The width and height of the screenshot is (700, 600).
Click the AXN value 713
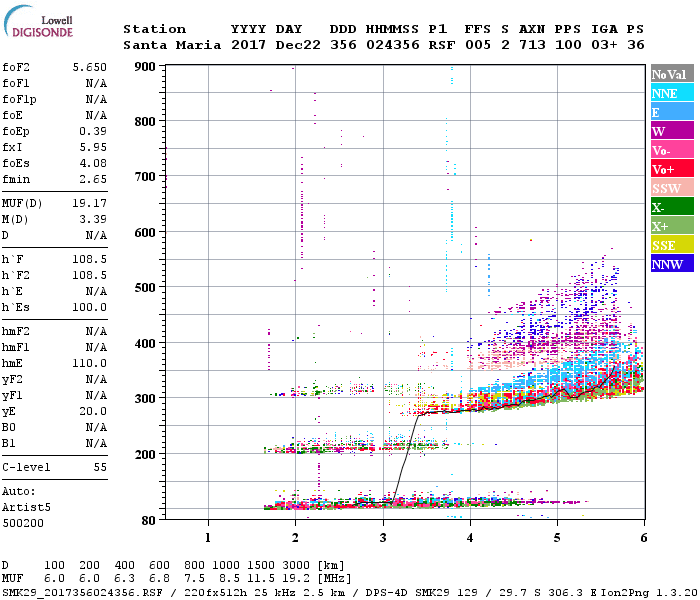pyautogui.click(x=532, y=45)
